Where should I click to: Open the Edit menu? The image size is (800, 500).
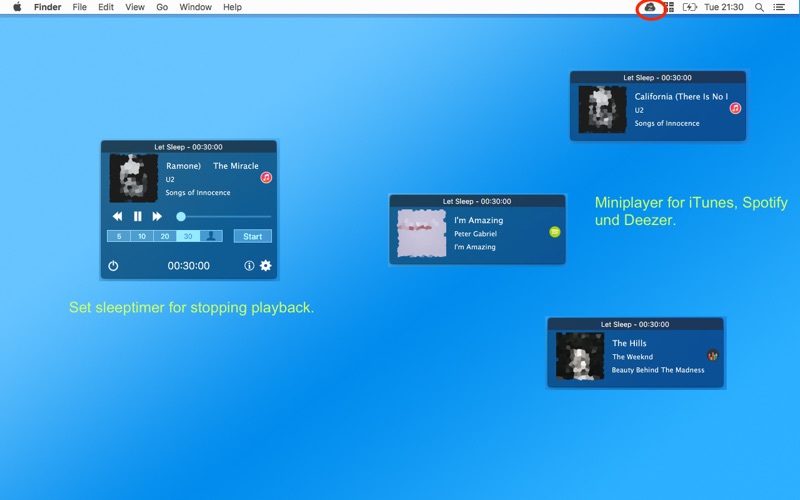(106, 7)
